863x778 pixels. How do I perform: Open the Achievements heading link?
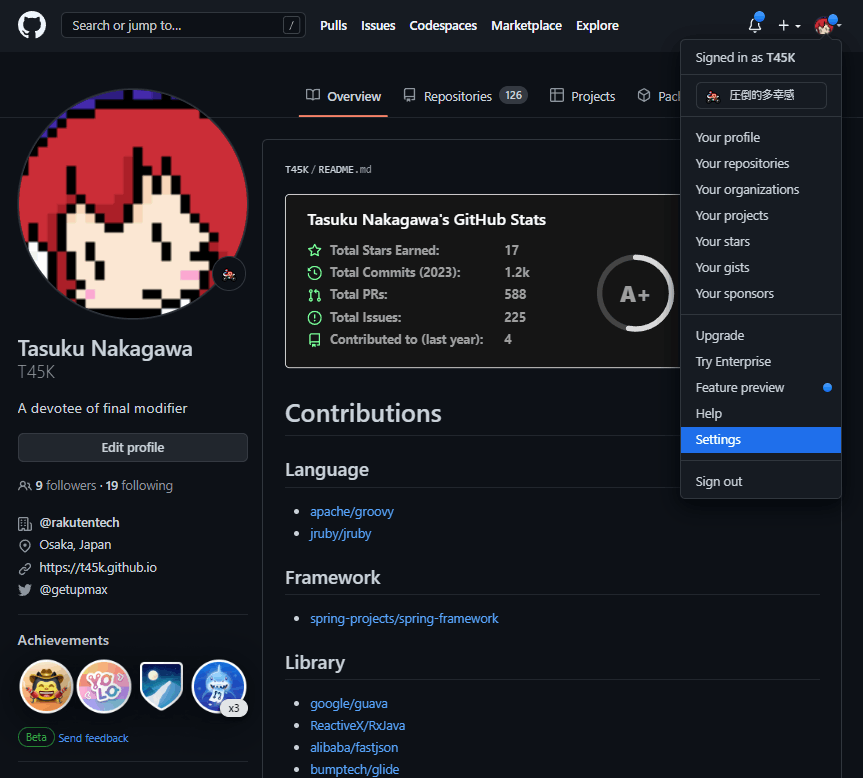click(x=63, y=640)
